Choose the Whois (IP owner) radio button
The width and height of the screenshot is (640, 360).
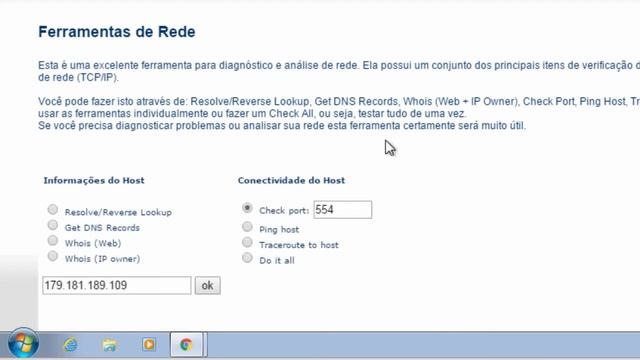point(53,256)
